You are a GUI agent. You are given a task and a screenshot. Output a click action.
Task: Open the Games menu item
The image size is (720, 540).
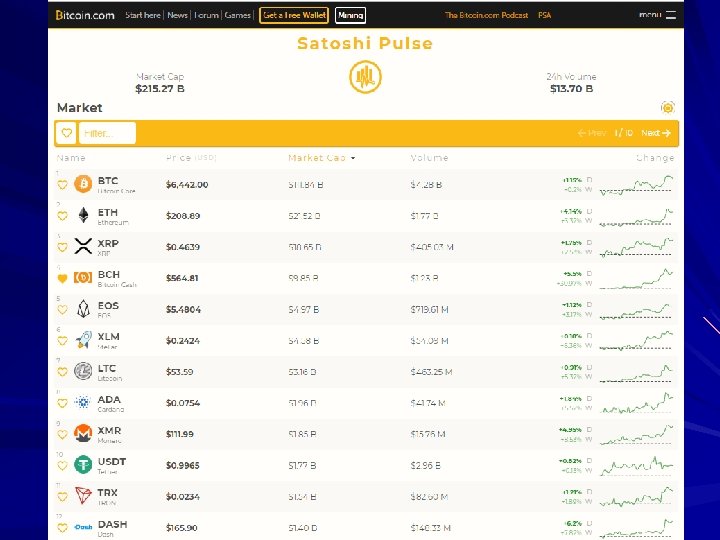(237, 15)
